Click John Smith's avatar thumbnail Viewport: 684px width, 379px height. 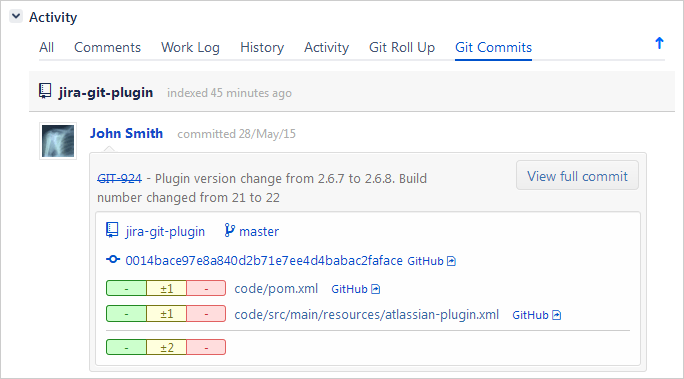[x=58, y=141]
